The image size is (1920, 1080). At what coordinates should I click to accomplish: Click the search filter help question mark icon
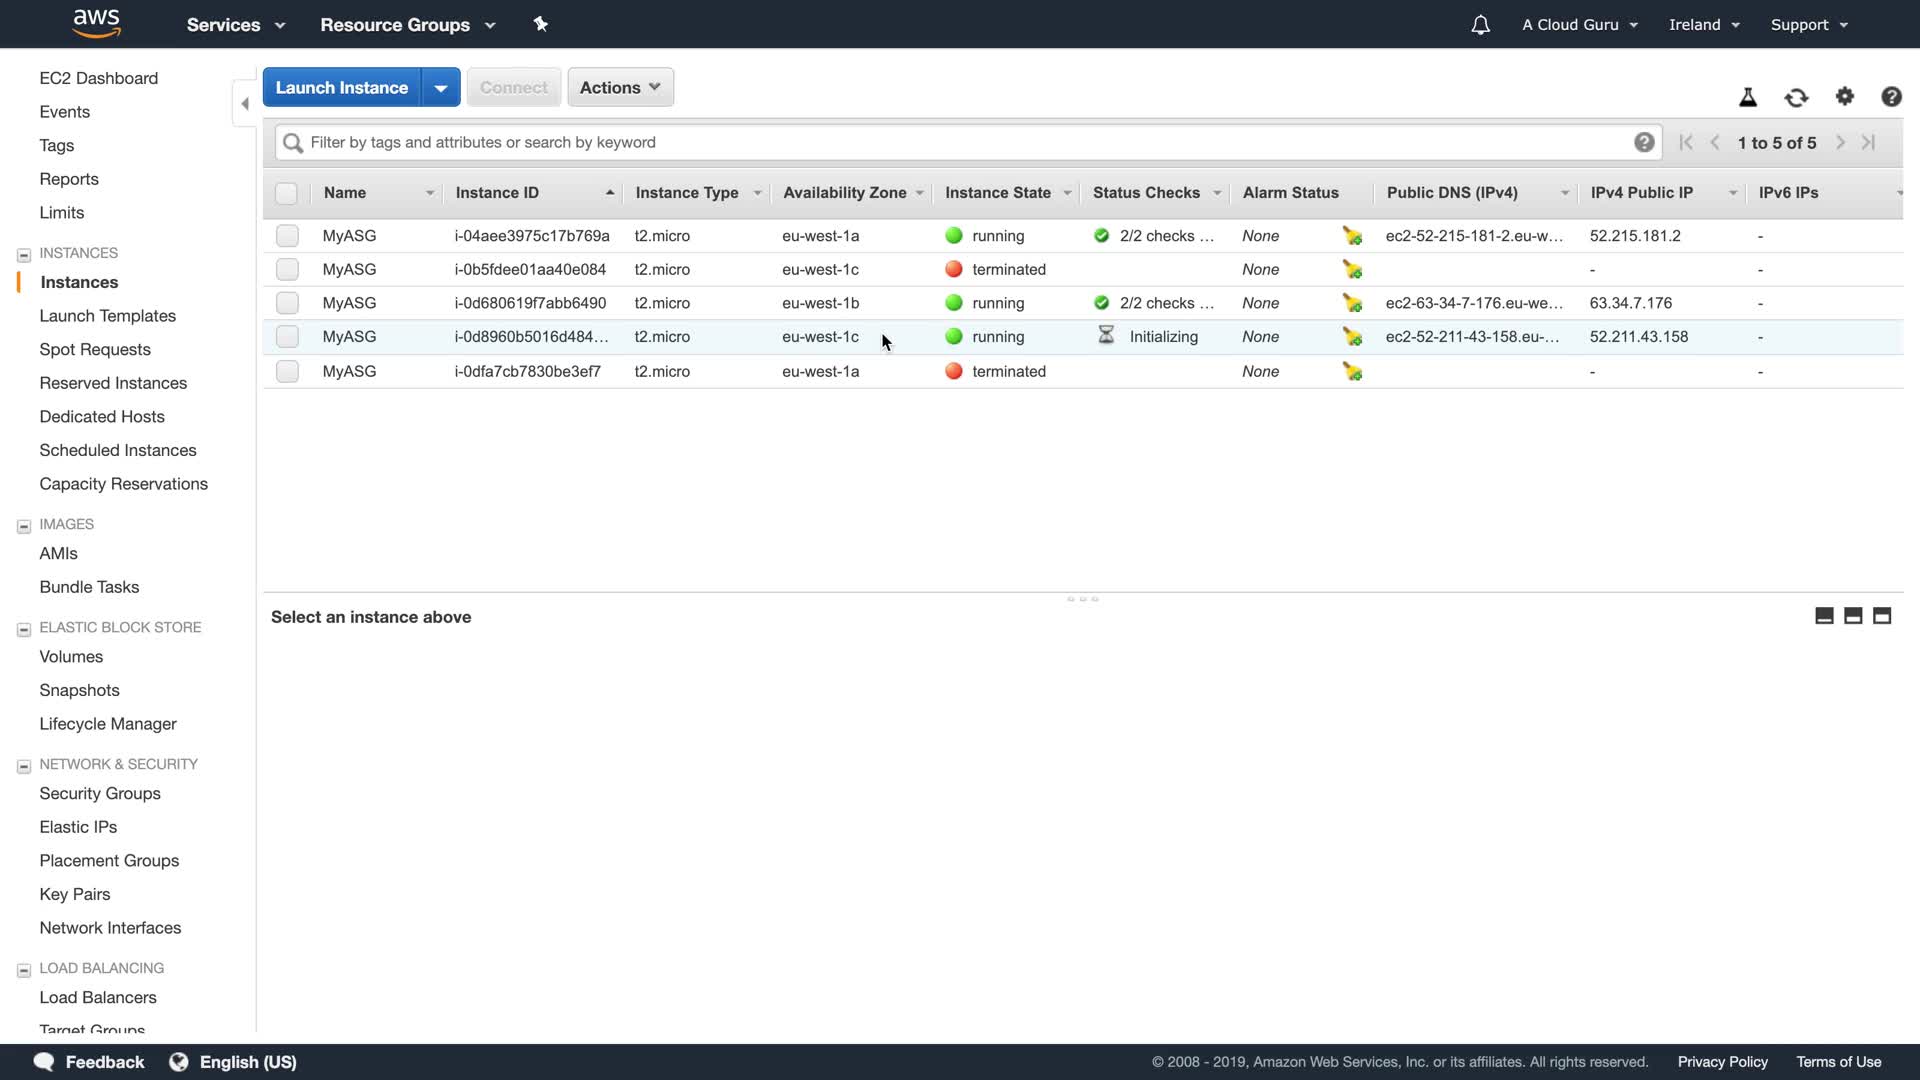pyautogui.click(x=1644, y=142)
